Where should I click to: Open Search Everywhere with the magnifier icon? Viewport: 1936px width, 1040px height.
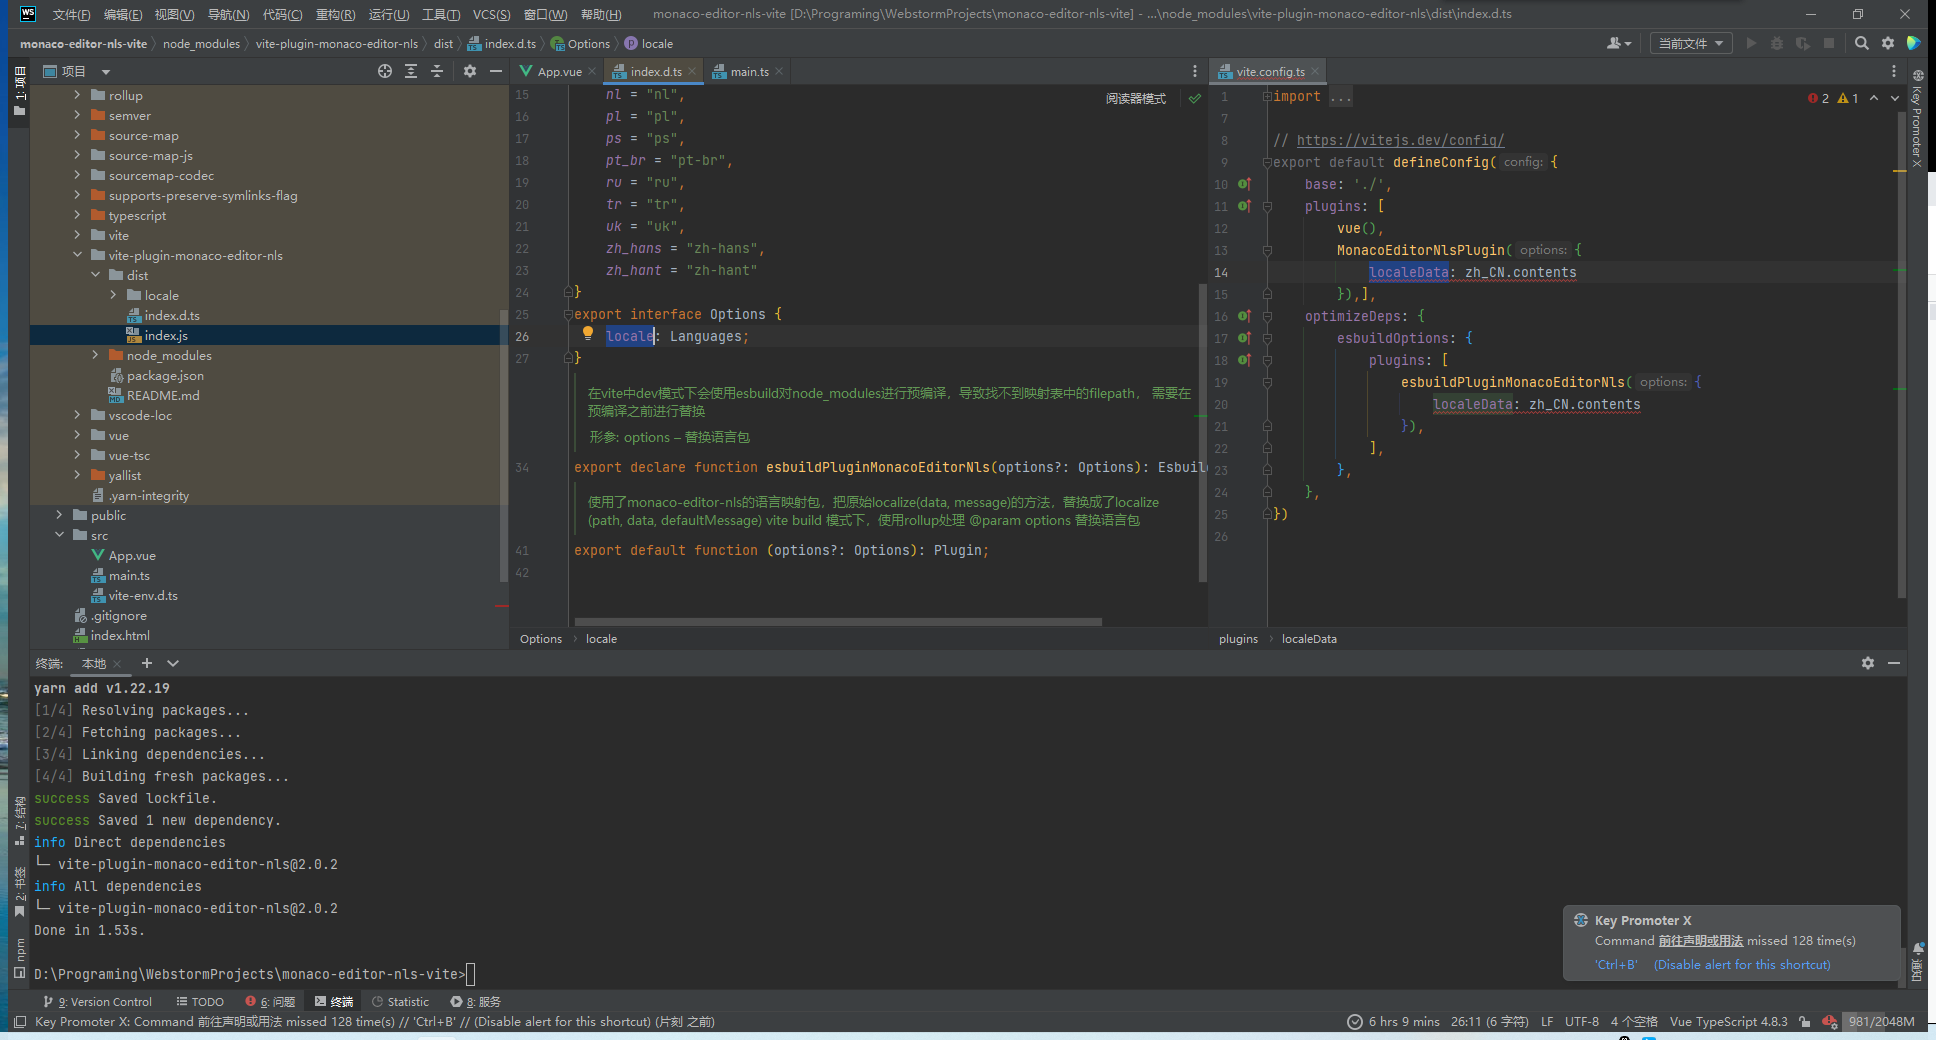click(x=1861, y=43)
